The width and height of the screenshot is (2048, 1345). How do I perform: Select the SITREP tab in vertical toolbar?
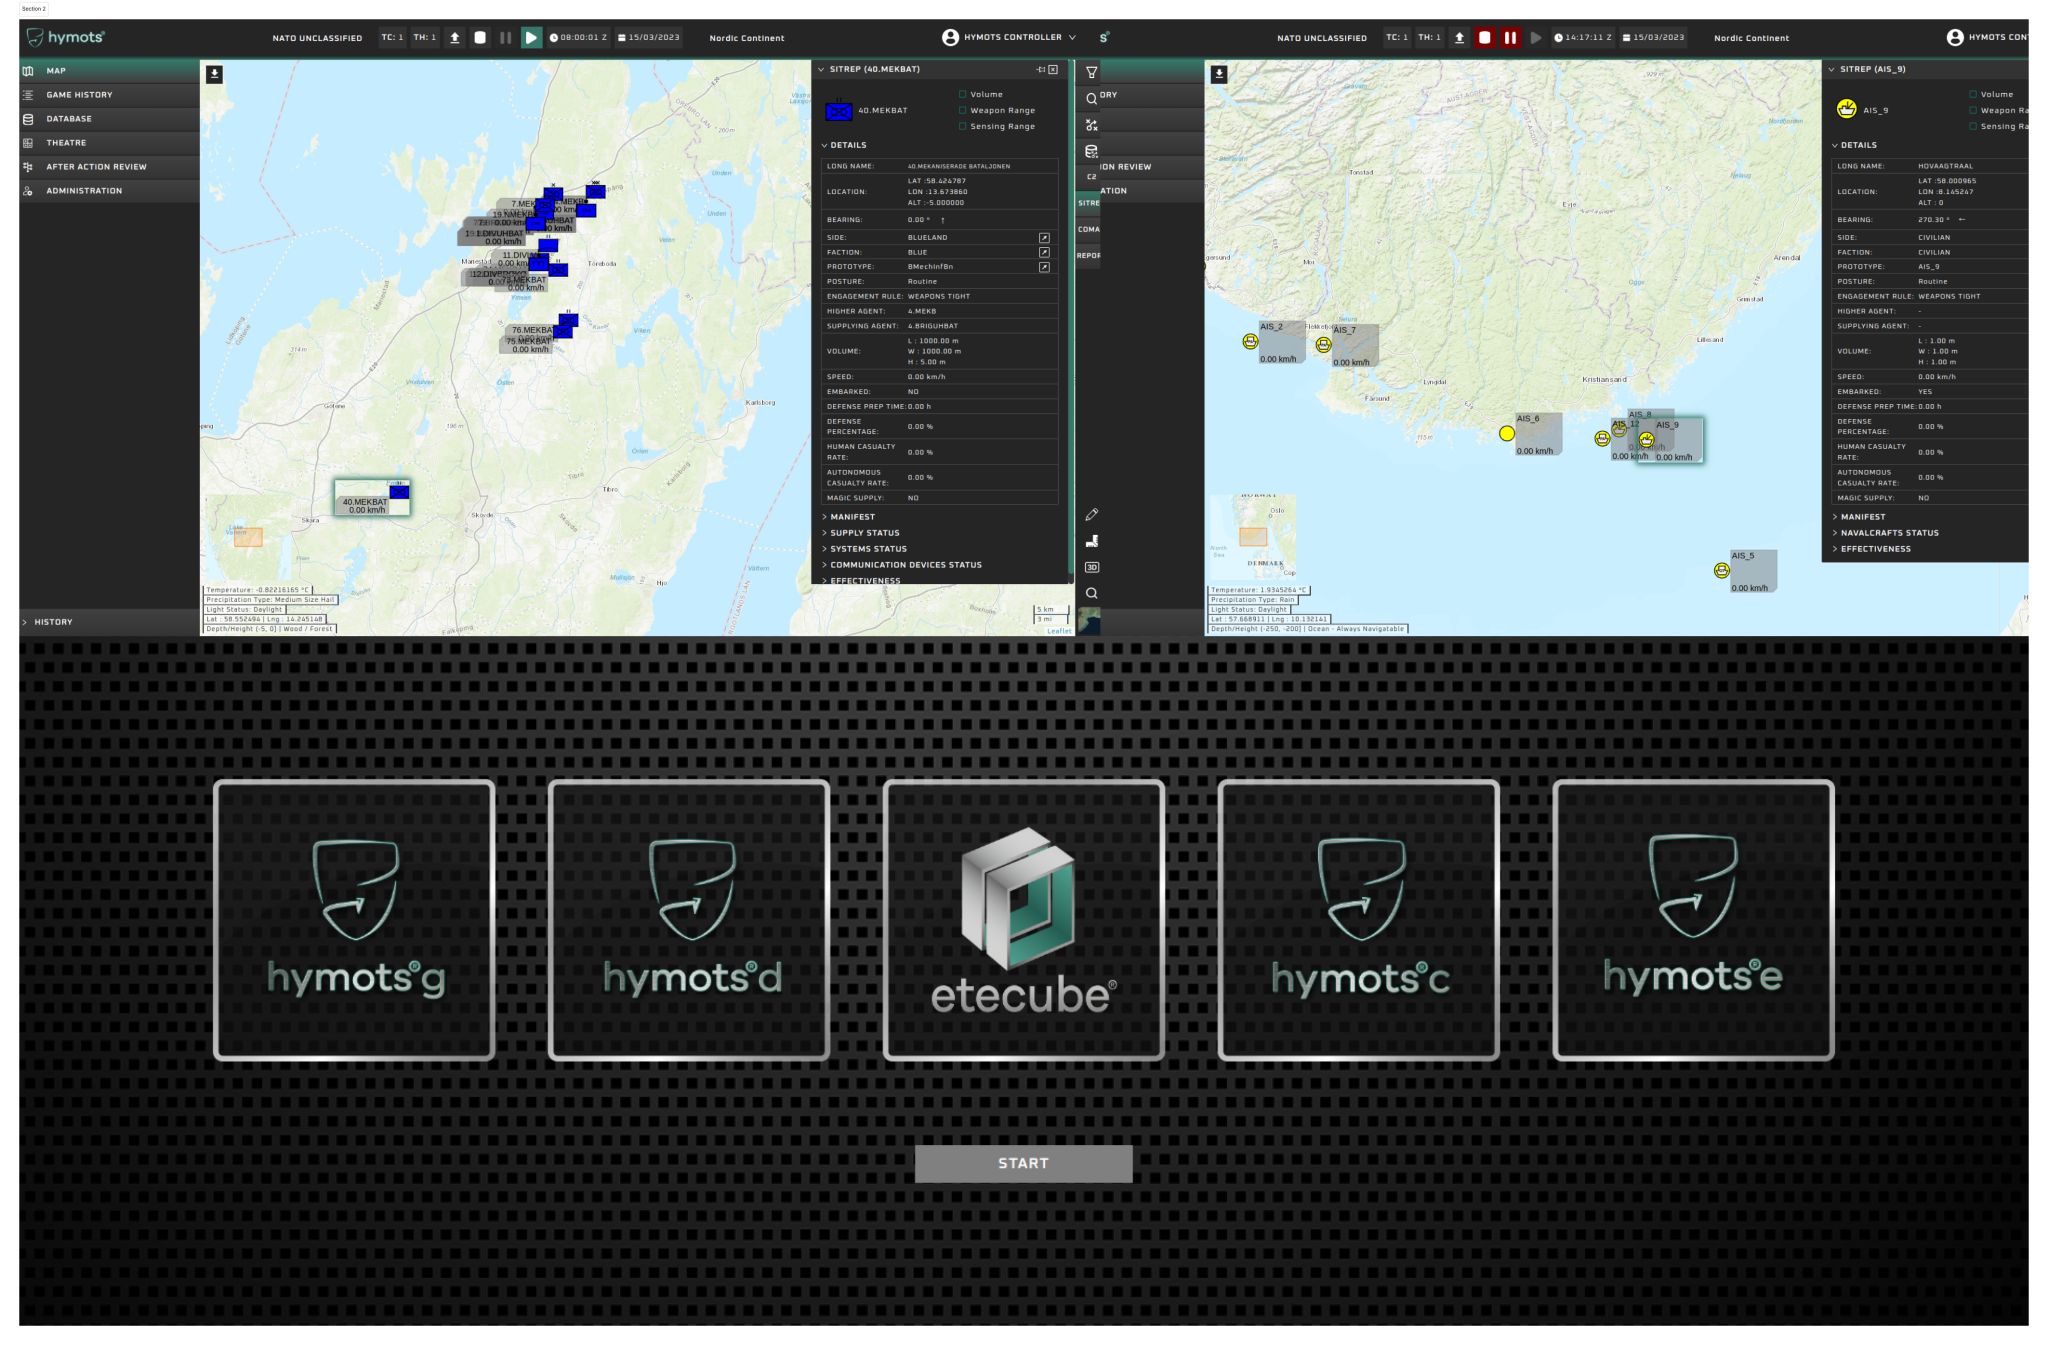pyautogui.click(x=1088, y=203)
